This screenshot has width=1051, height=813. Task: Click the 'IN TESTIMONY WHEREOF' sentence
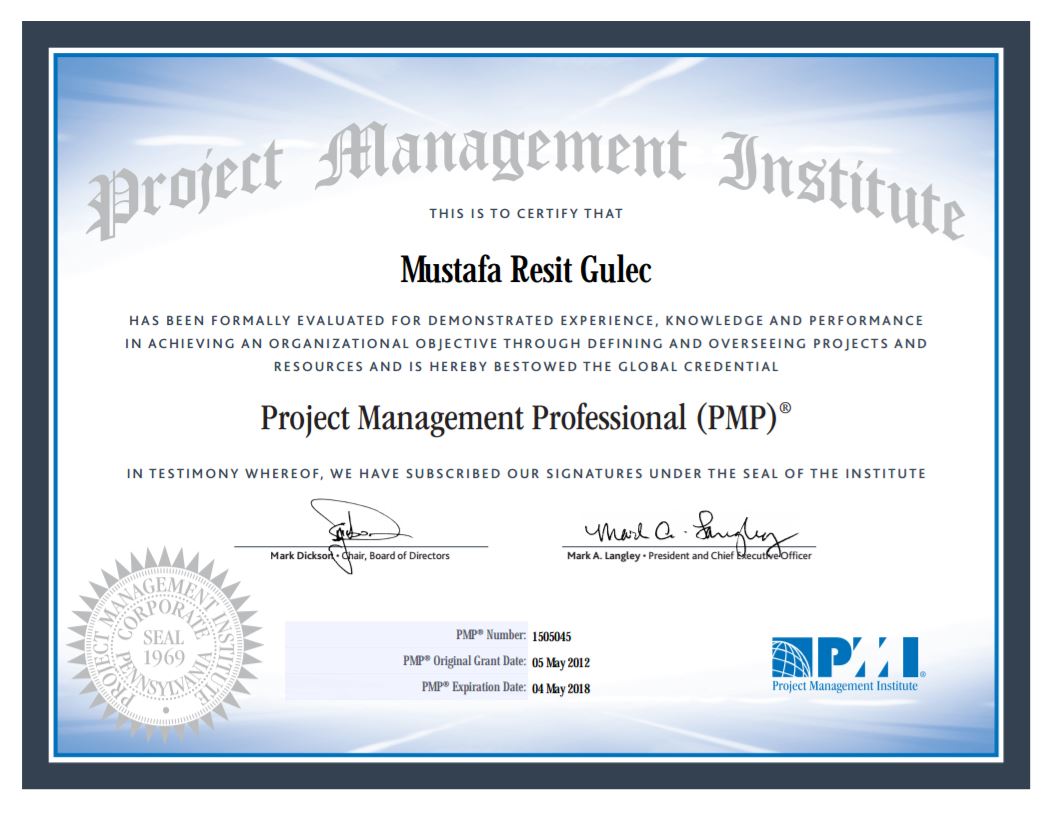tap(526, 474)
